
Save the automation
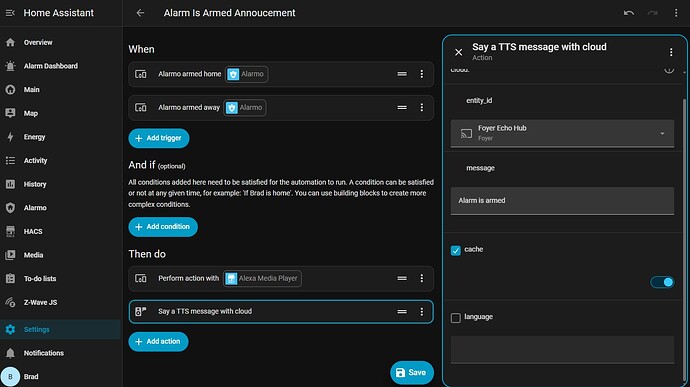[411, 372]
